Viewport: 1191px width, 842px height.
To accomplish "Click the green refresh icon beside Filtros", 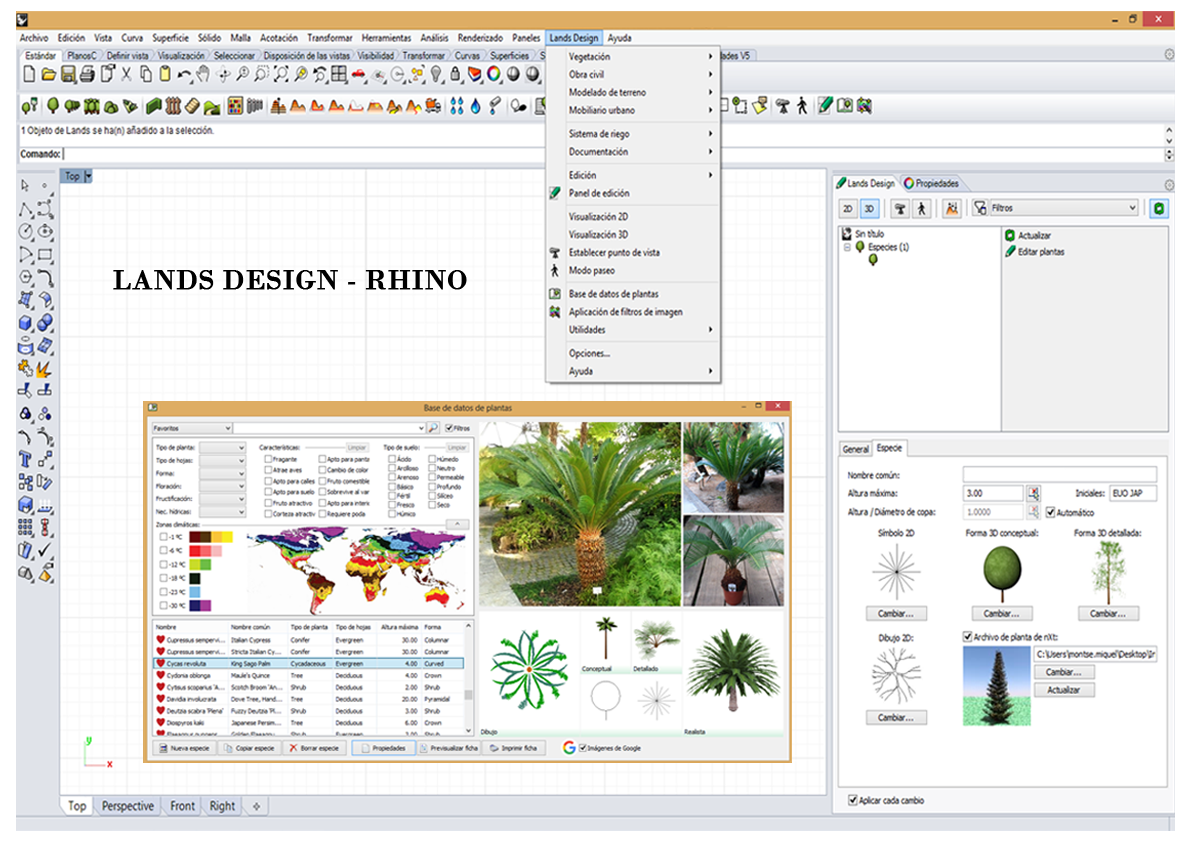I will [1158, 208].
